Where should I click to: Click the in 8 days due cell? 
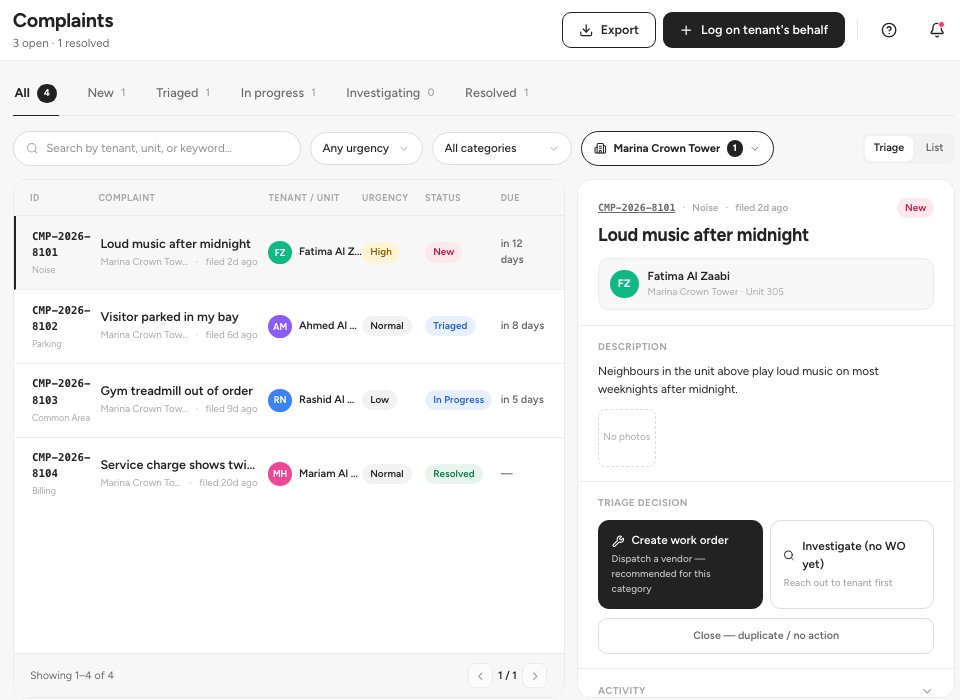pyautogui.click(x=522, y=326)
